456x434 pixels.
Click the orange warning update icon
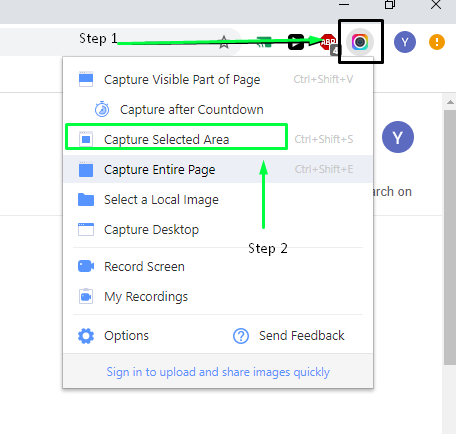[437, 42]
